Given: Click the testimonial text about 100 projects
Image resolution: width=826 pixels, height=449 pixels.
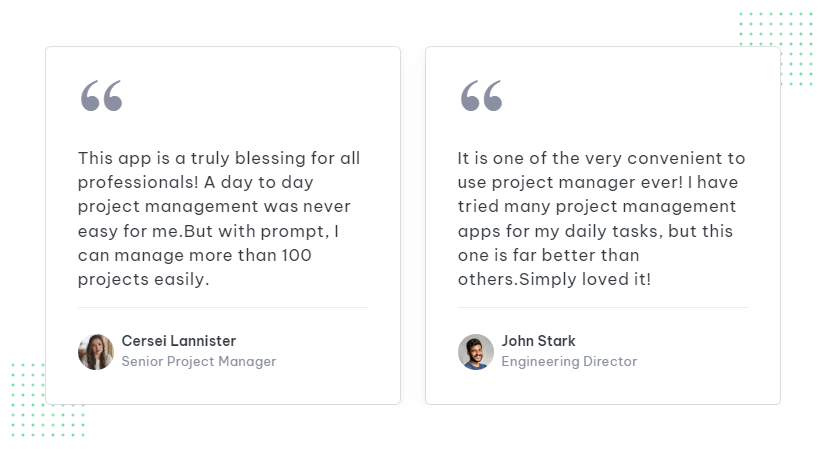Looking at the screenshot, I should (219, 219).
